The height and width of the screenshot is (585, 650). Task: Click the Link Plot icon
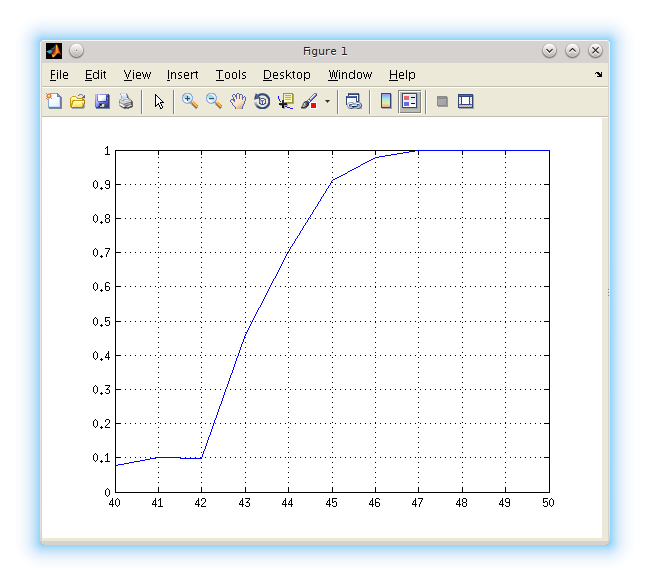(354, 101)
